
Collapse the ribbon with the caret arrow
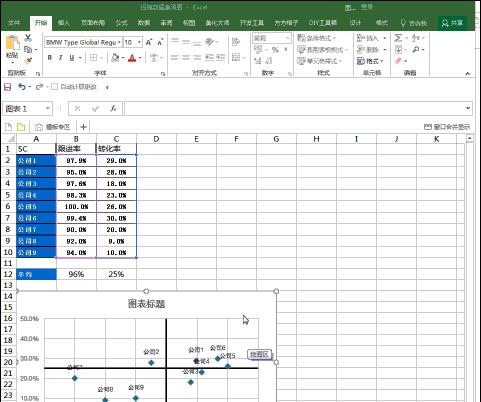pos(468,74)
